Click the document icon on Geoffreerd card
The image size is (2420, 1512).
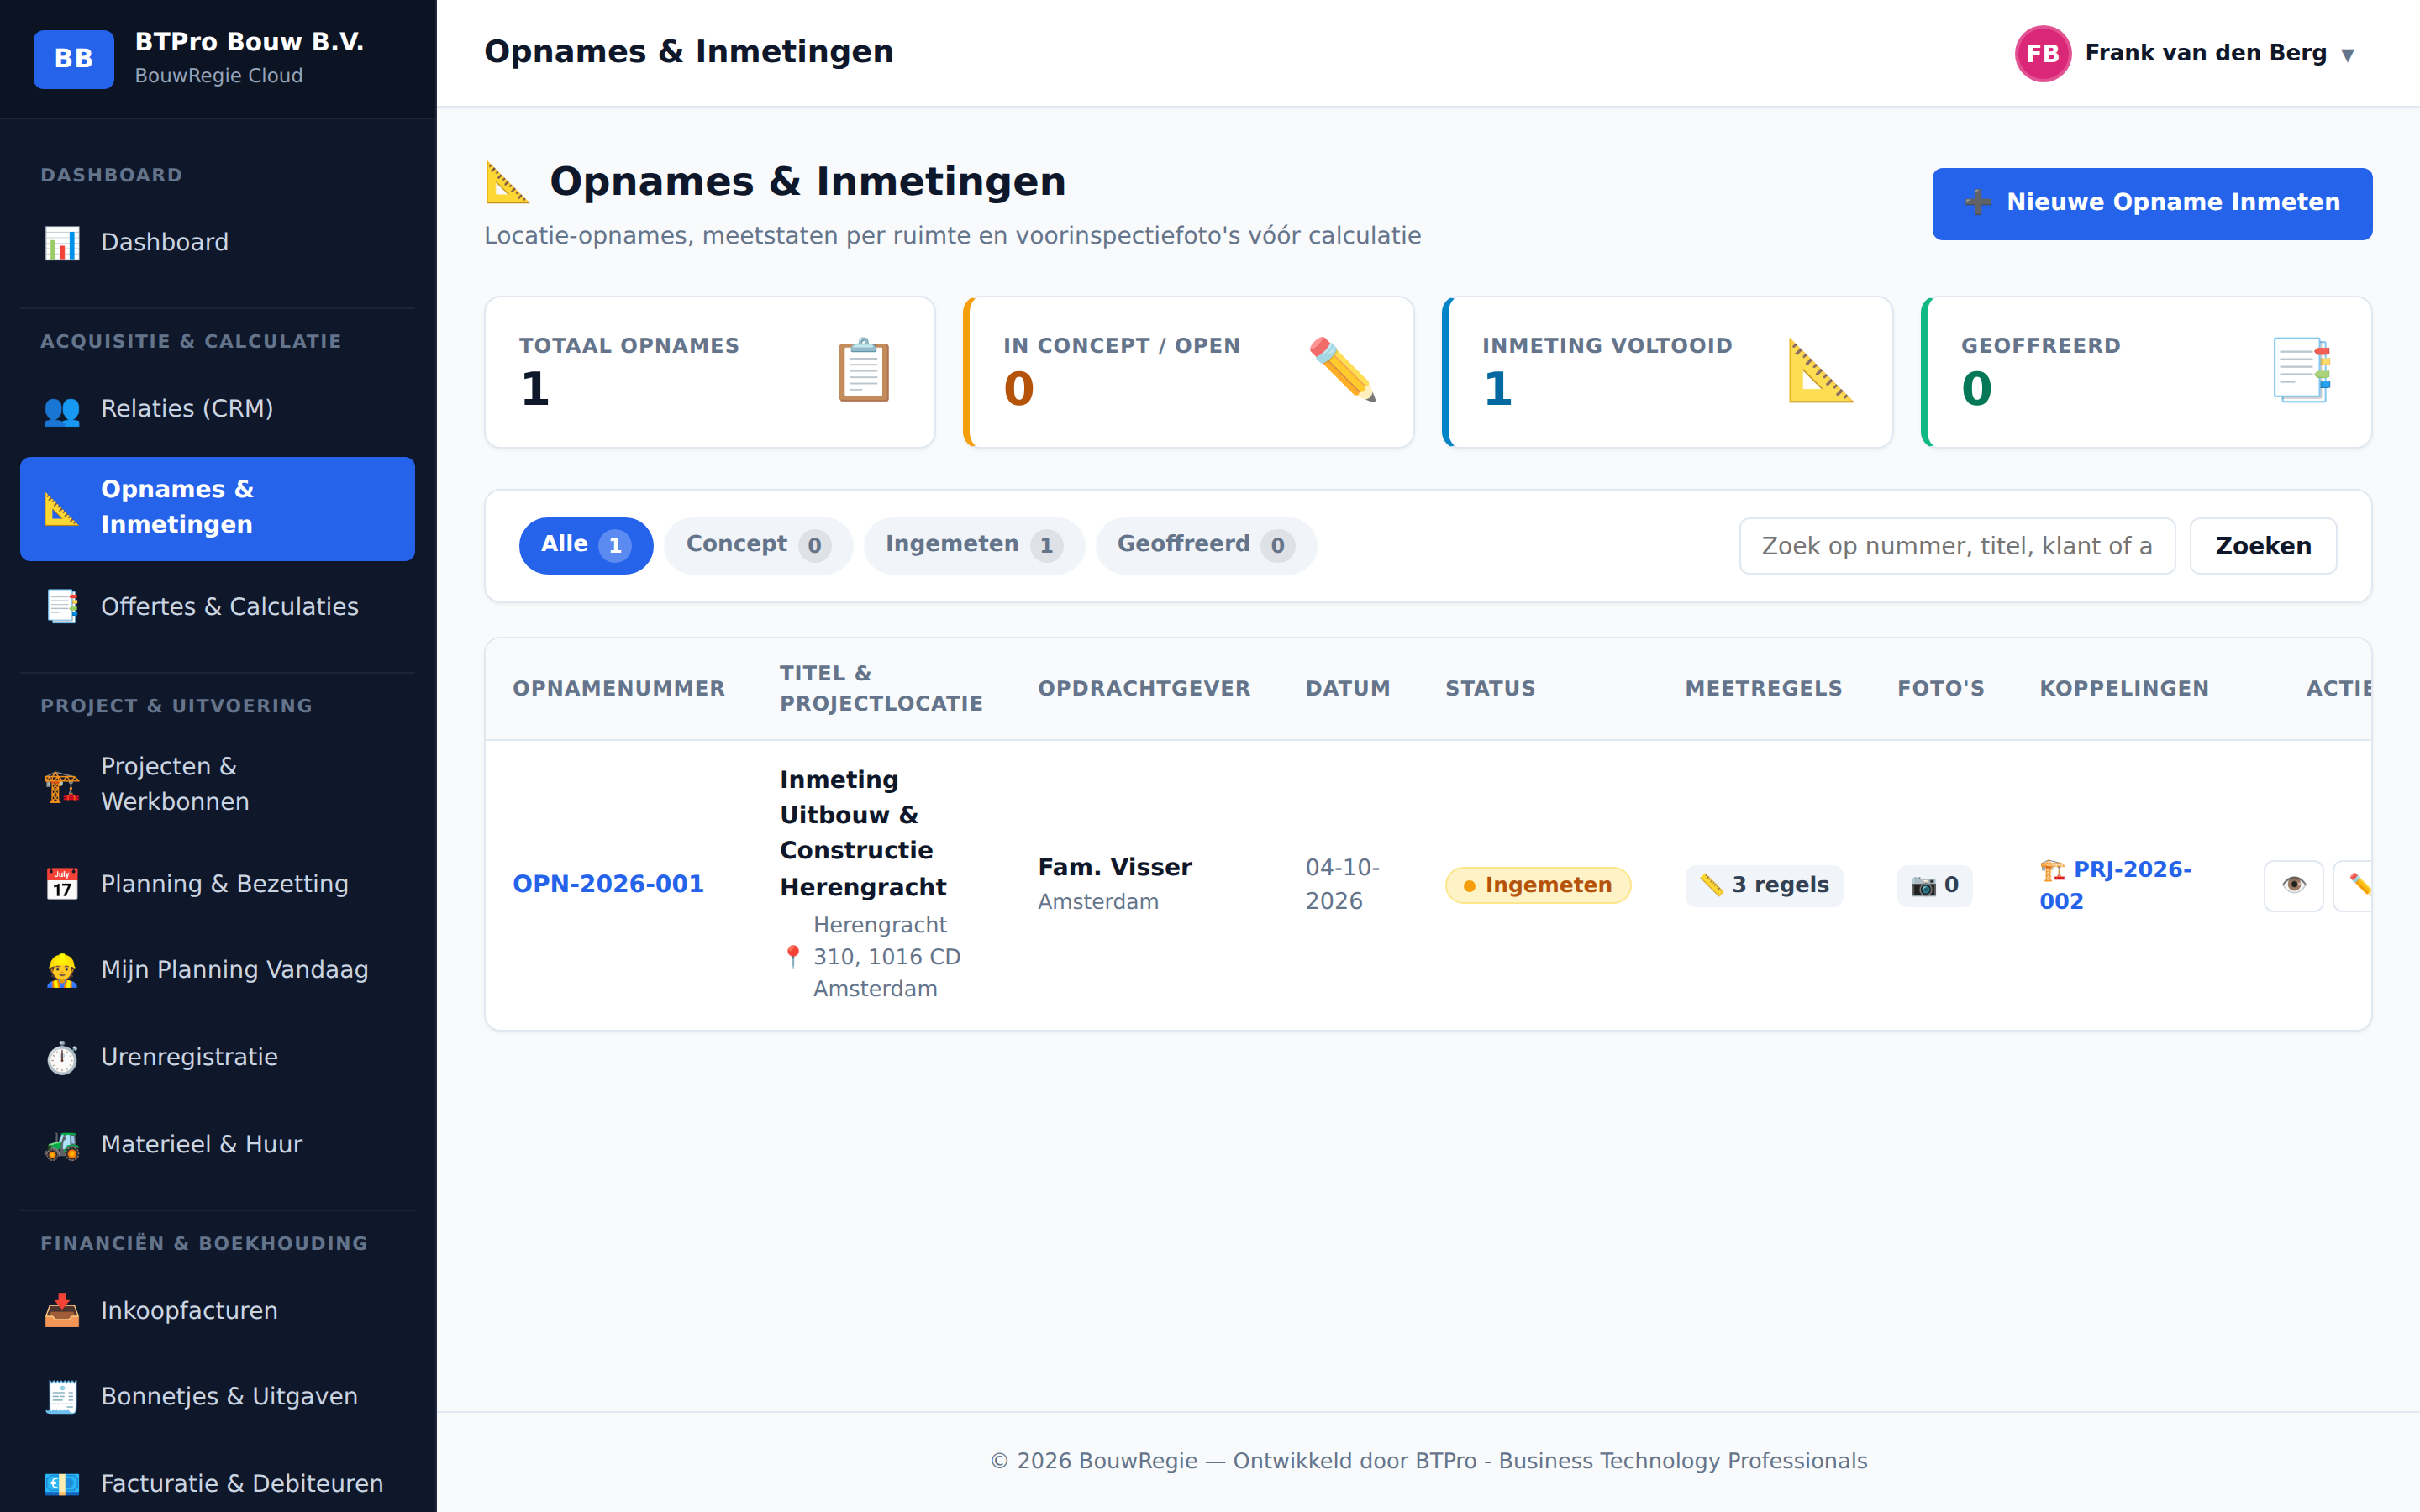coord(2301,371)
